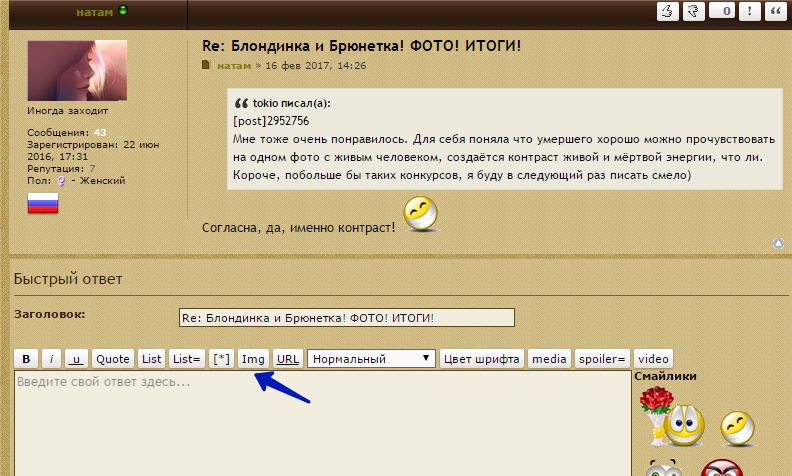Click the quoted text [post]2952756
This screenshot has width=792, height=476.
coord(271,121)
